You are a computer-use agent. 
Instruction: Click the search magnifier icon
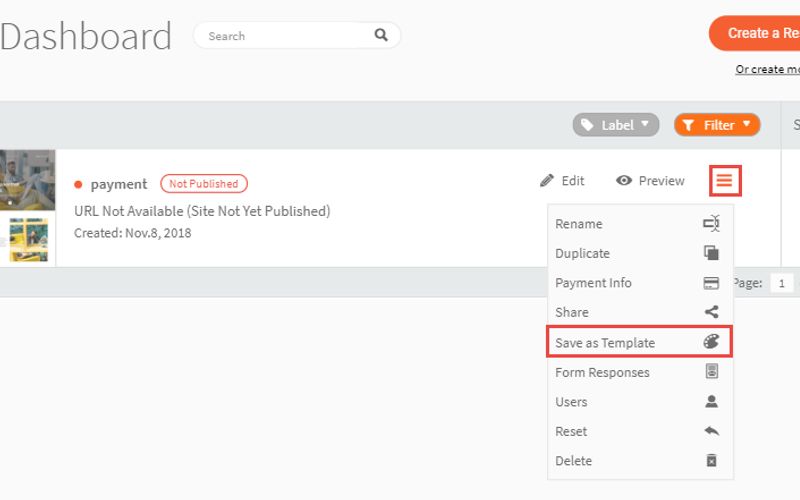pos(381,35)
